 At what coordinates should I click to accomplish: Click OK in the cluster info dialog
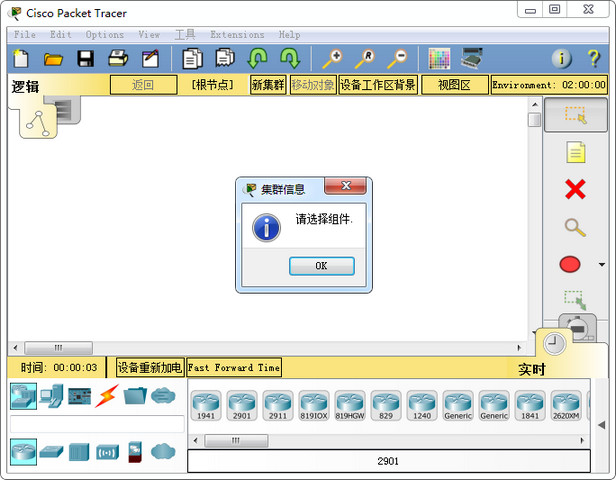[x=321, y=266]
